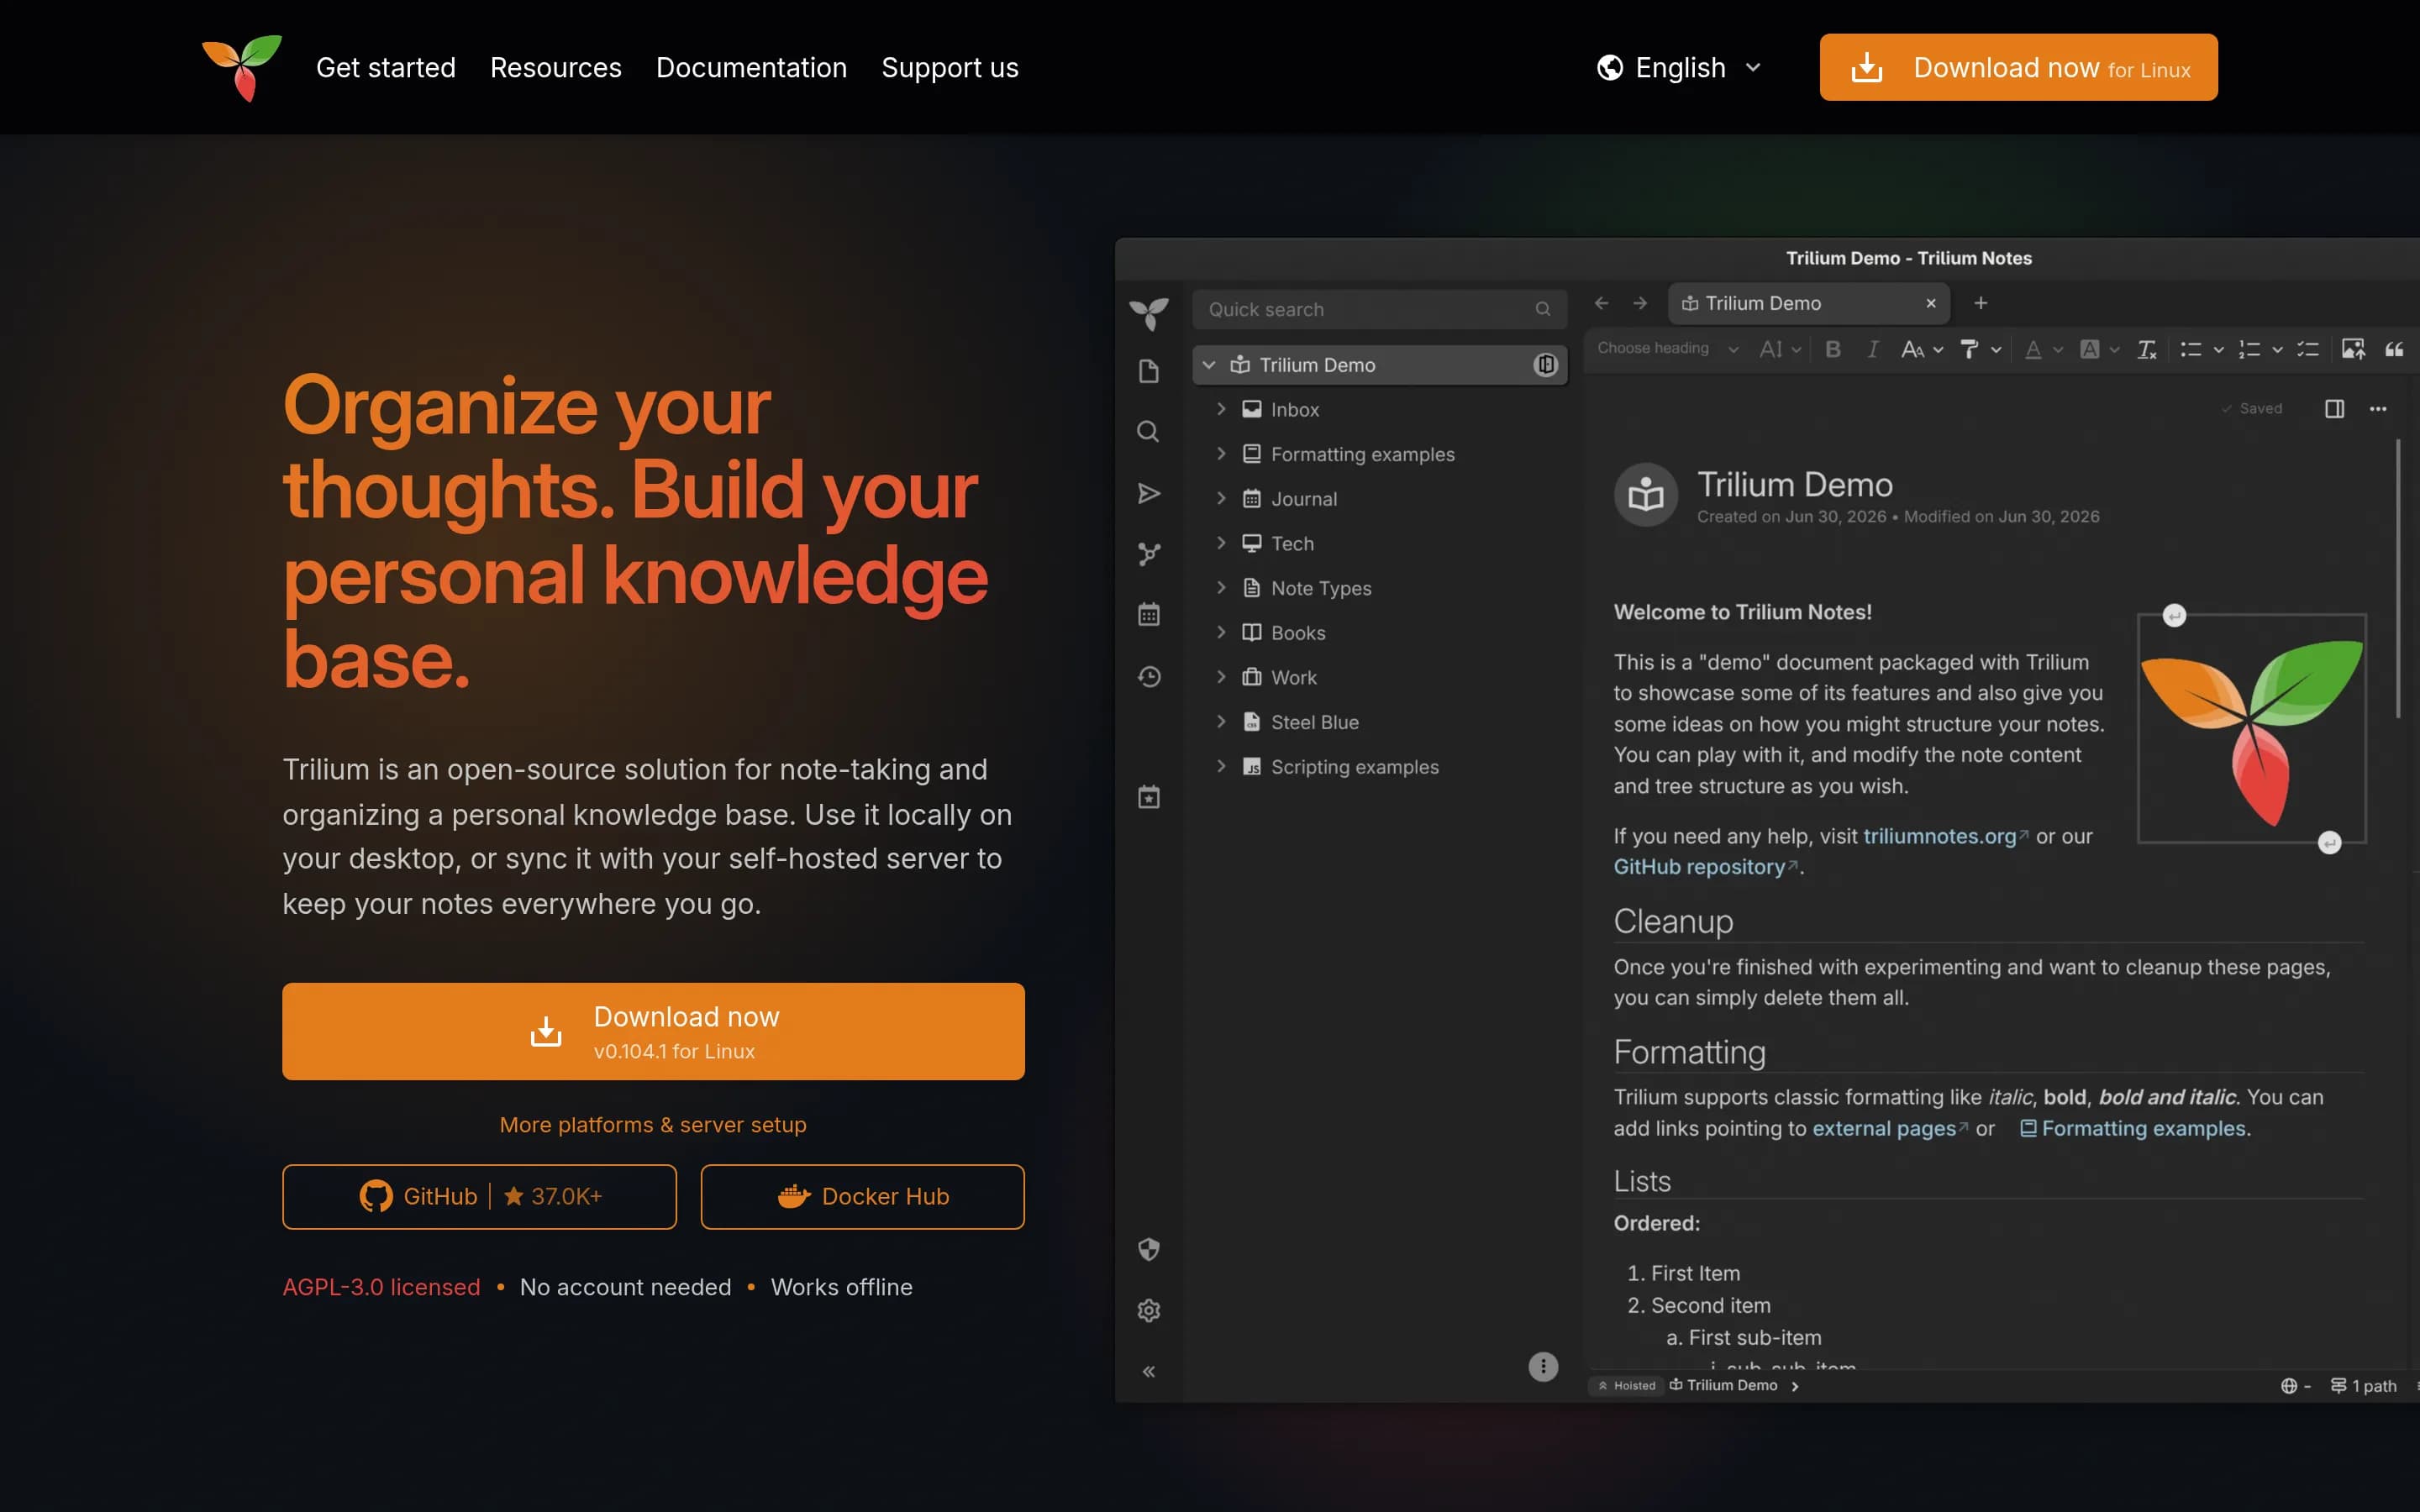This screenshot has width=2420, height=1512.
Task: Click the Trilium logo in the header
Action: [242, 68]
